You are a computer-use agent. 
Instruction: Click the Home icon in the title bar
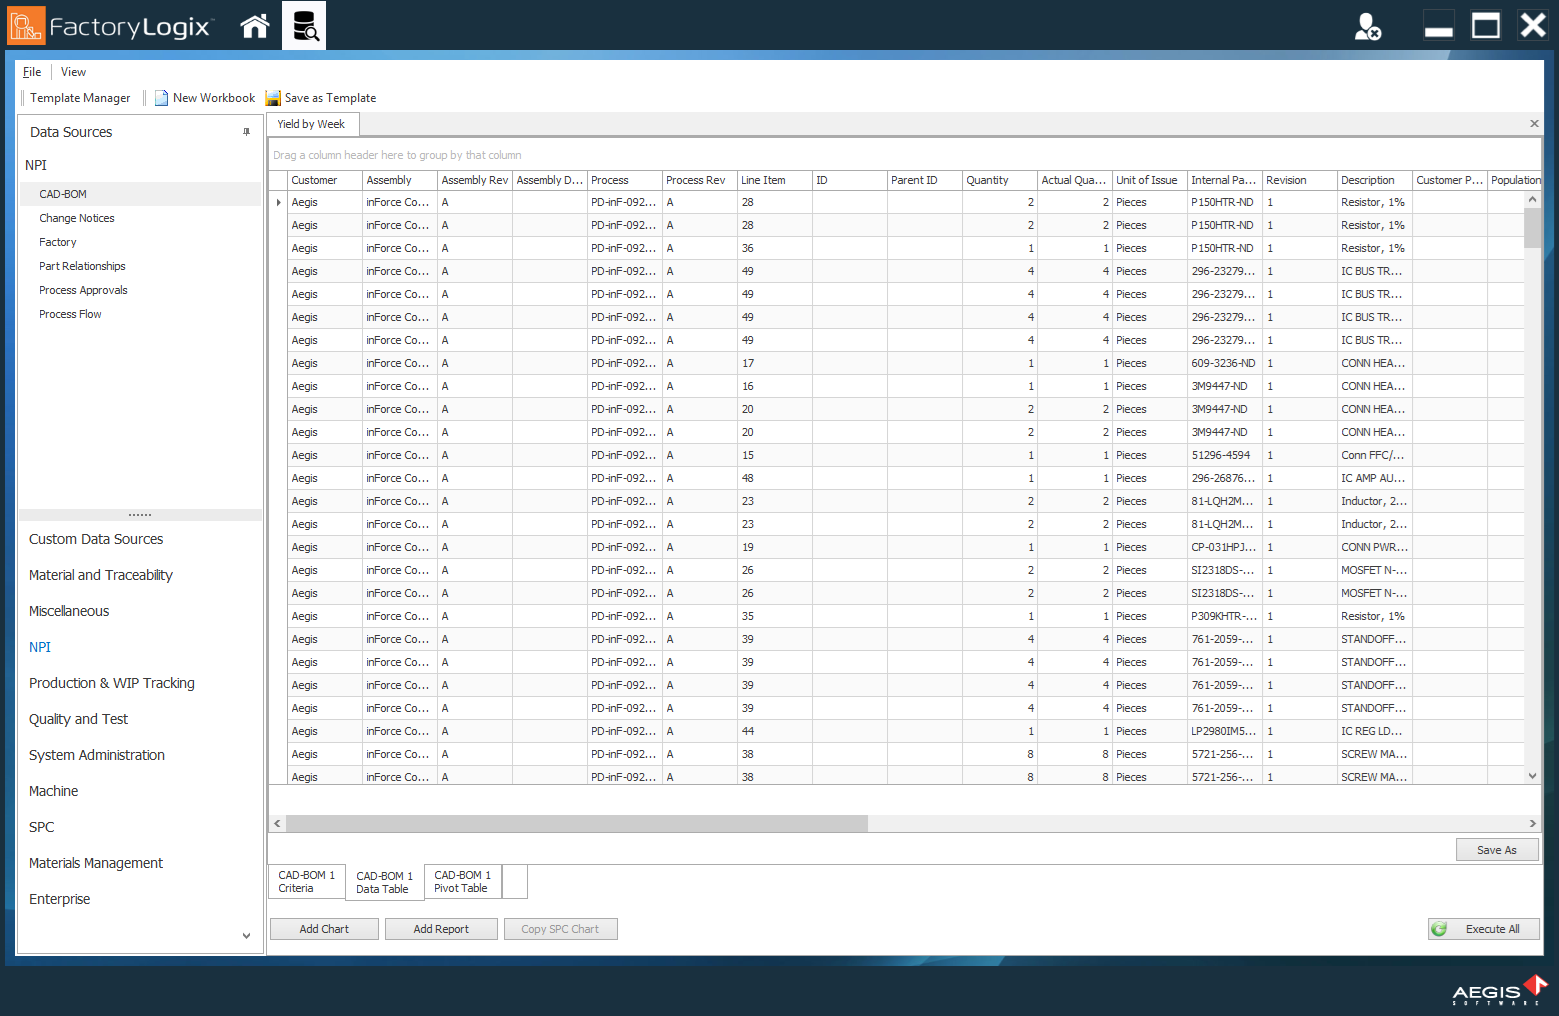pos(255,25)
